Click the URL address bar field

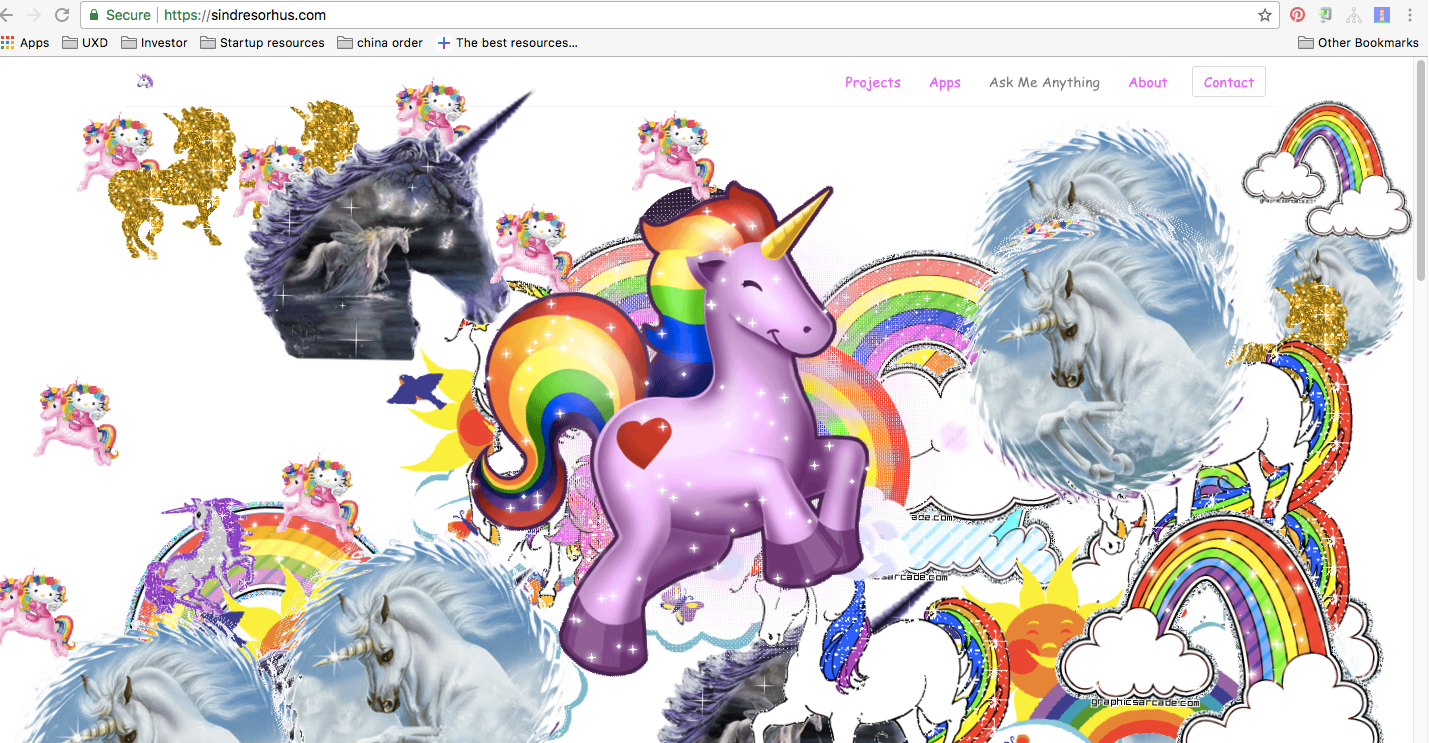coord(680,15)
